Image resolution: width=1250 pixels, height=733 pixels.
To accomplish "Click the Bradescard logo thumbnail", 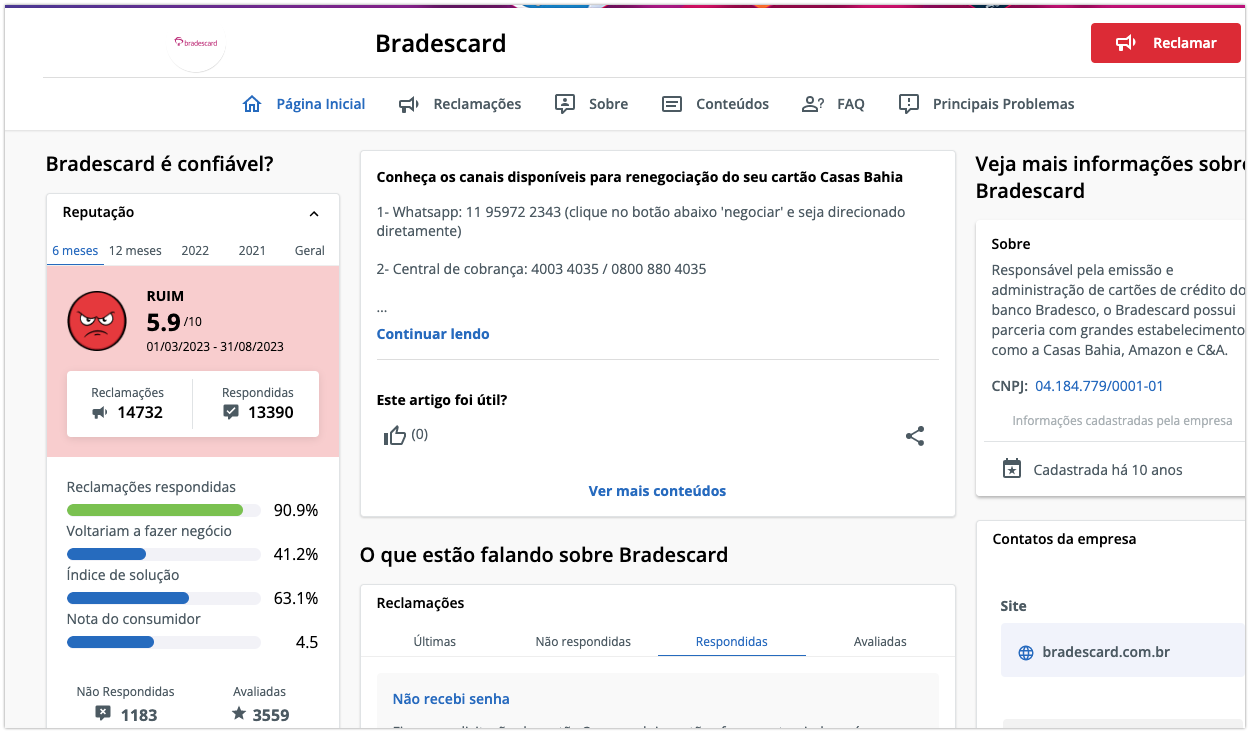I will click(x=196, y=43).
